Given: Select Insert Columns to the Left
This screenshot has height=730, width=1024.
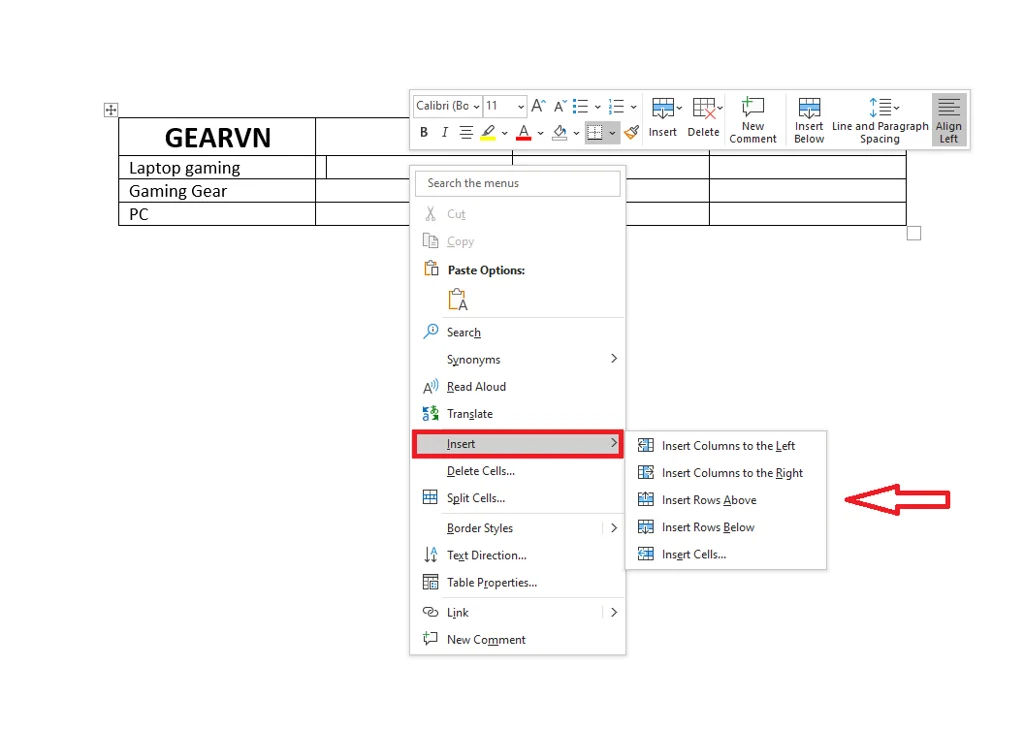Looking at the screenshot, I should (726, 446).
